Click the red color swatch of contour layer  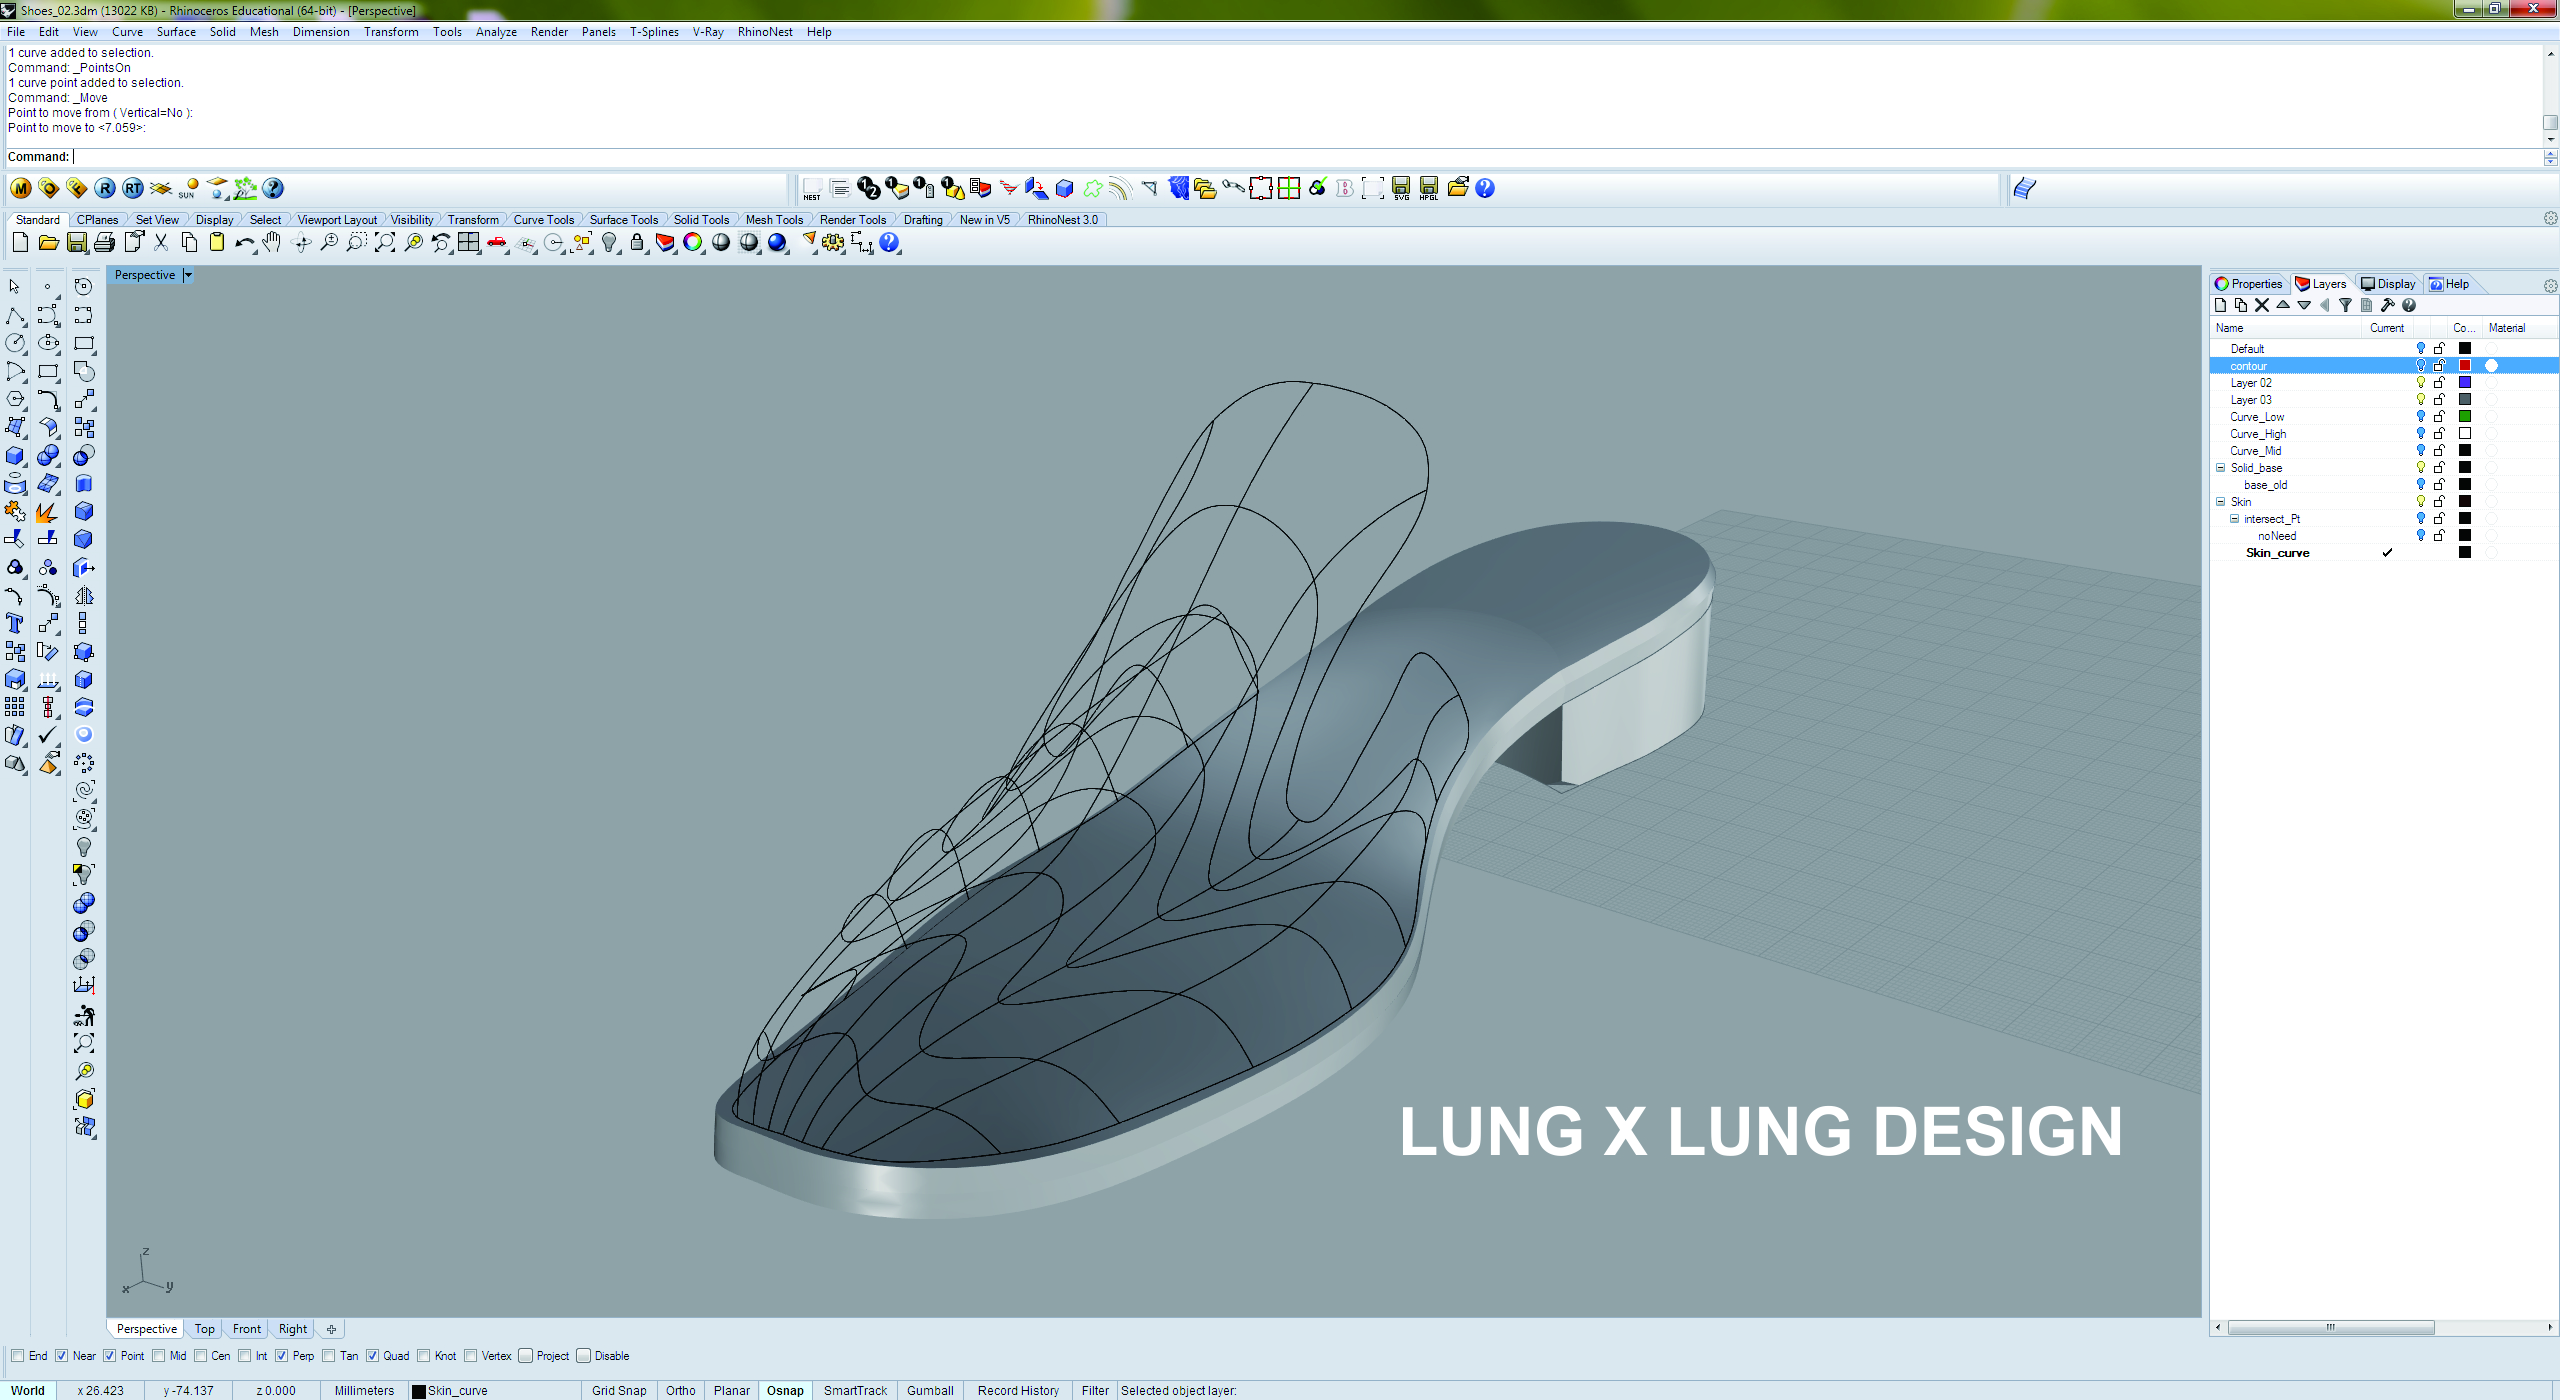(2465, 366)
